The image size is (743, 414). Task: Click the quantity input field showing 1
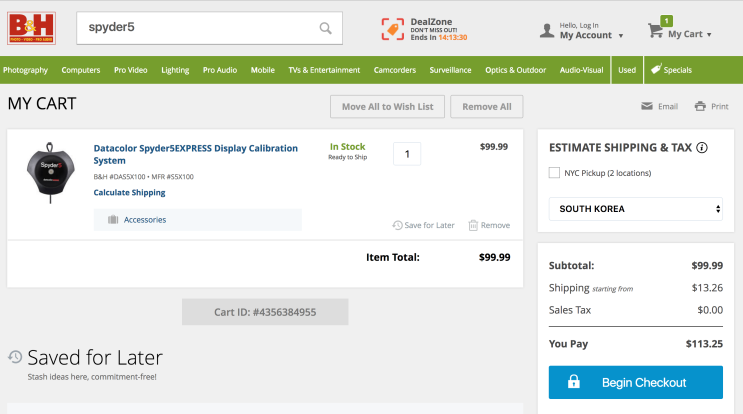tap(407, 154)
